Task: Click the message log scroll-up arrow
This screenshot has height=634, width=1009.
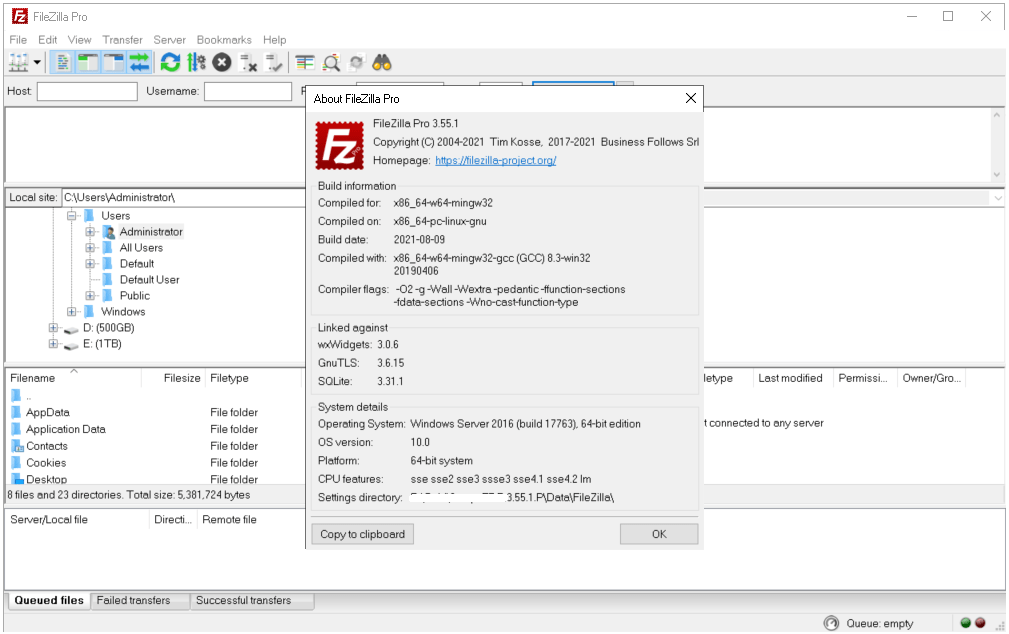Action: point(997,115)
